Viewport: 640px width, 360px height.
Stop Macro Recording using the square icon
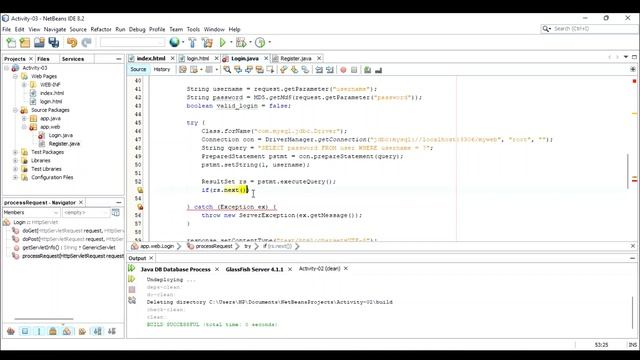coord(354,70)
